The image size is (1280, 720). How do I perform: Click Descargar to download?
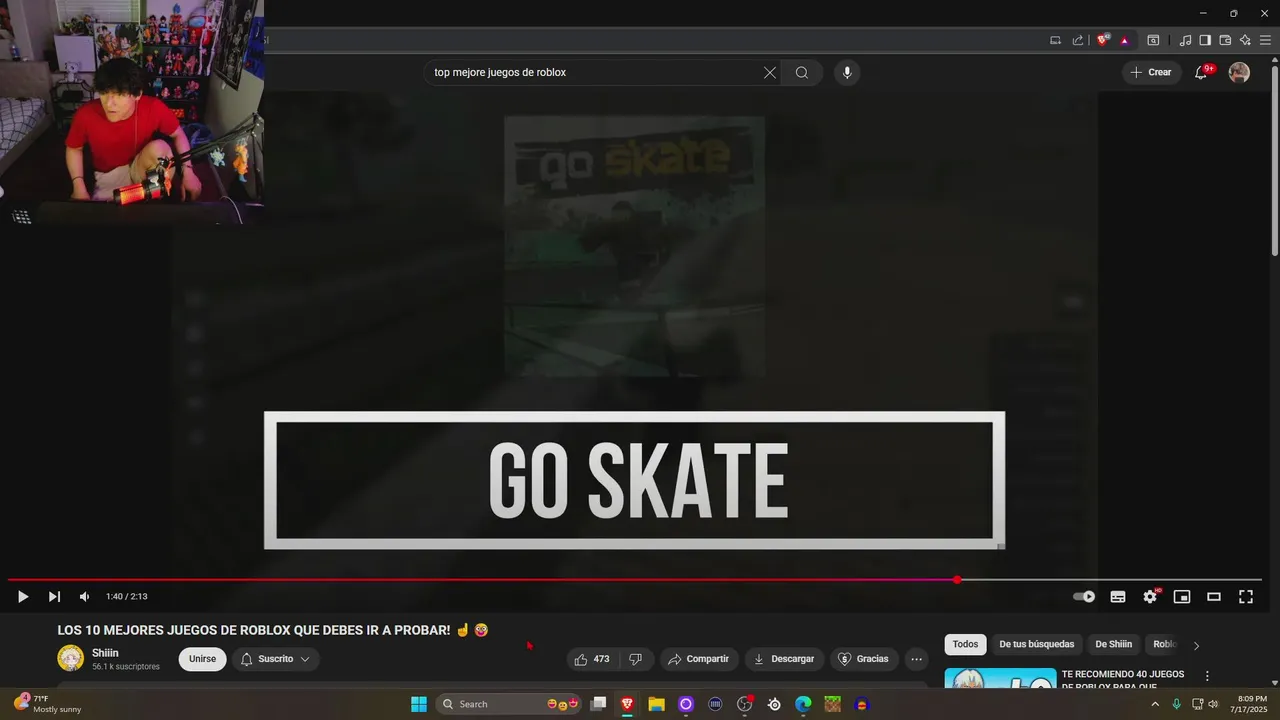784,659
